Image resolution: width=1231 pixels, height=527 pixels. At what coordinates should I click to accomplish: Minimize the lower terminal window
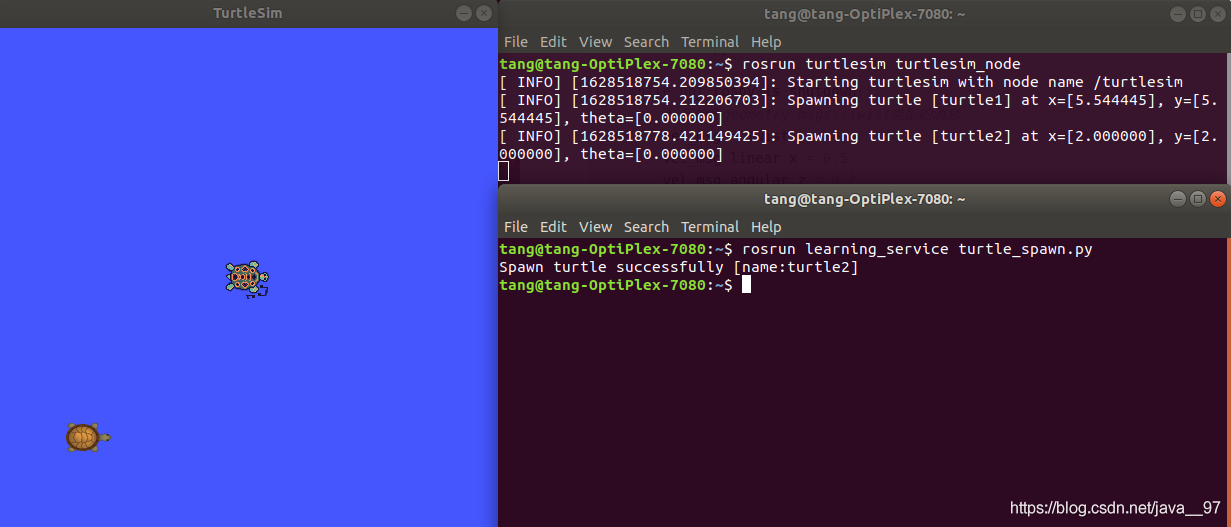(x=1178, y=198)
